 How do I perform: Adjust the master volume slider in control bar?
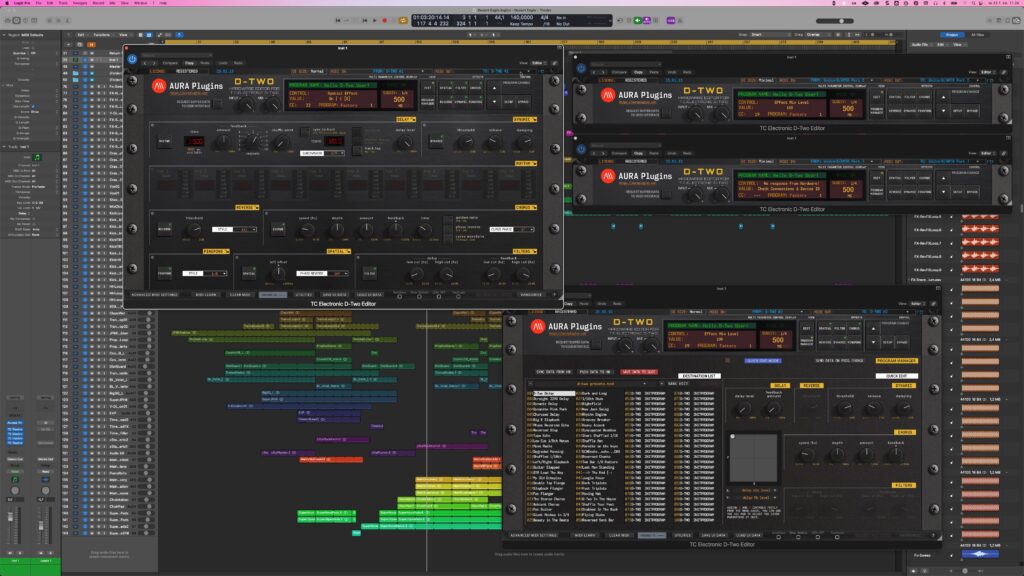pos(835,21)
